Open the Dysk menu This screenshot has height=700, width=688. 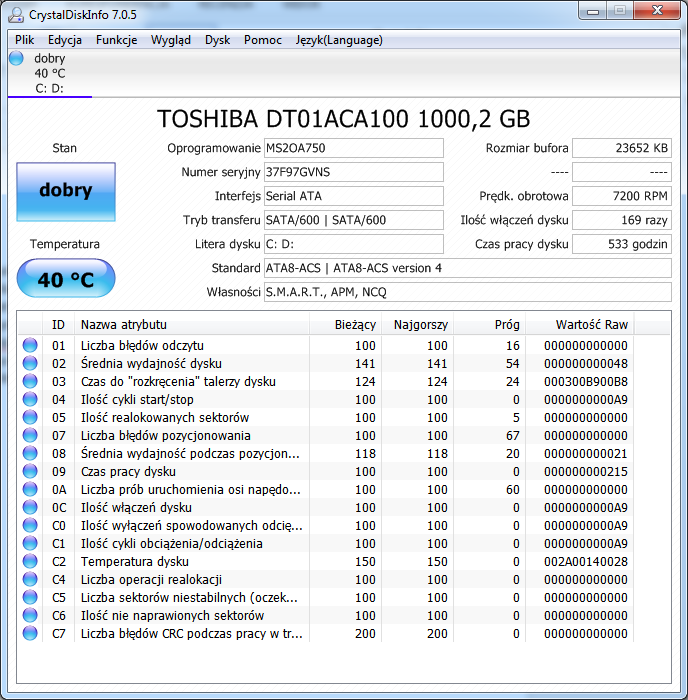[217, 40]
